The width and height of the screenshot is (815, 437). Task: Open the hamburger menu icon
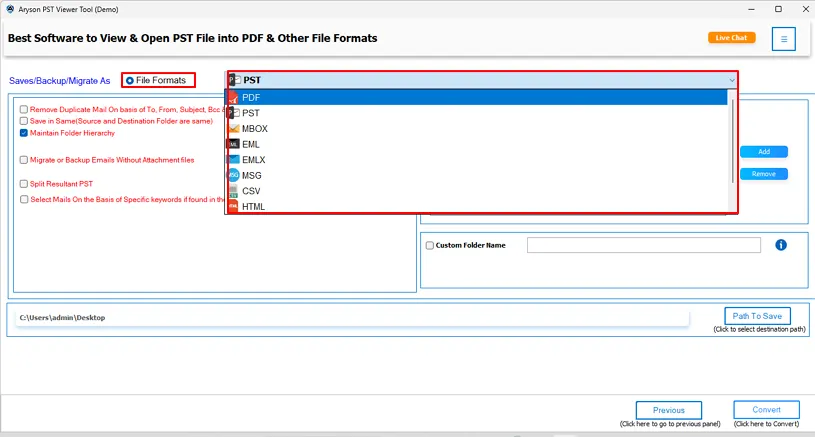coord(783,39)
